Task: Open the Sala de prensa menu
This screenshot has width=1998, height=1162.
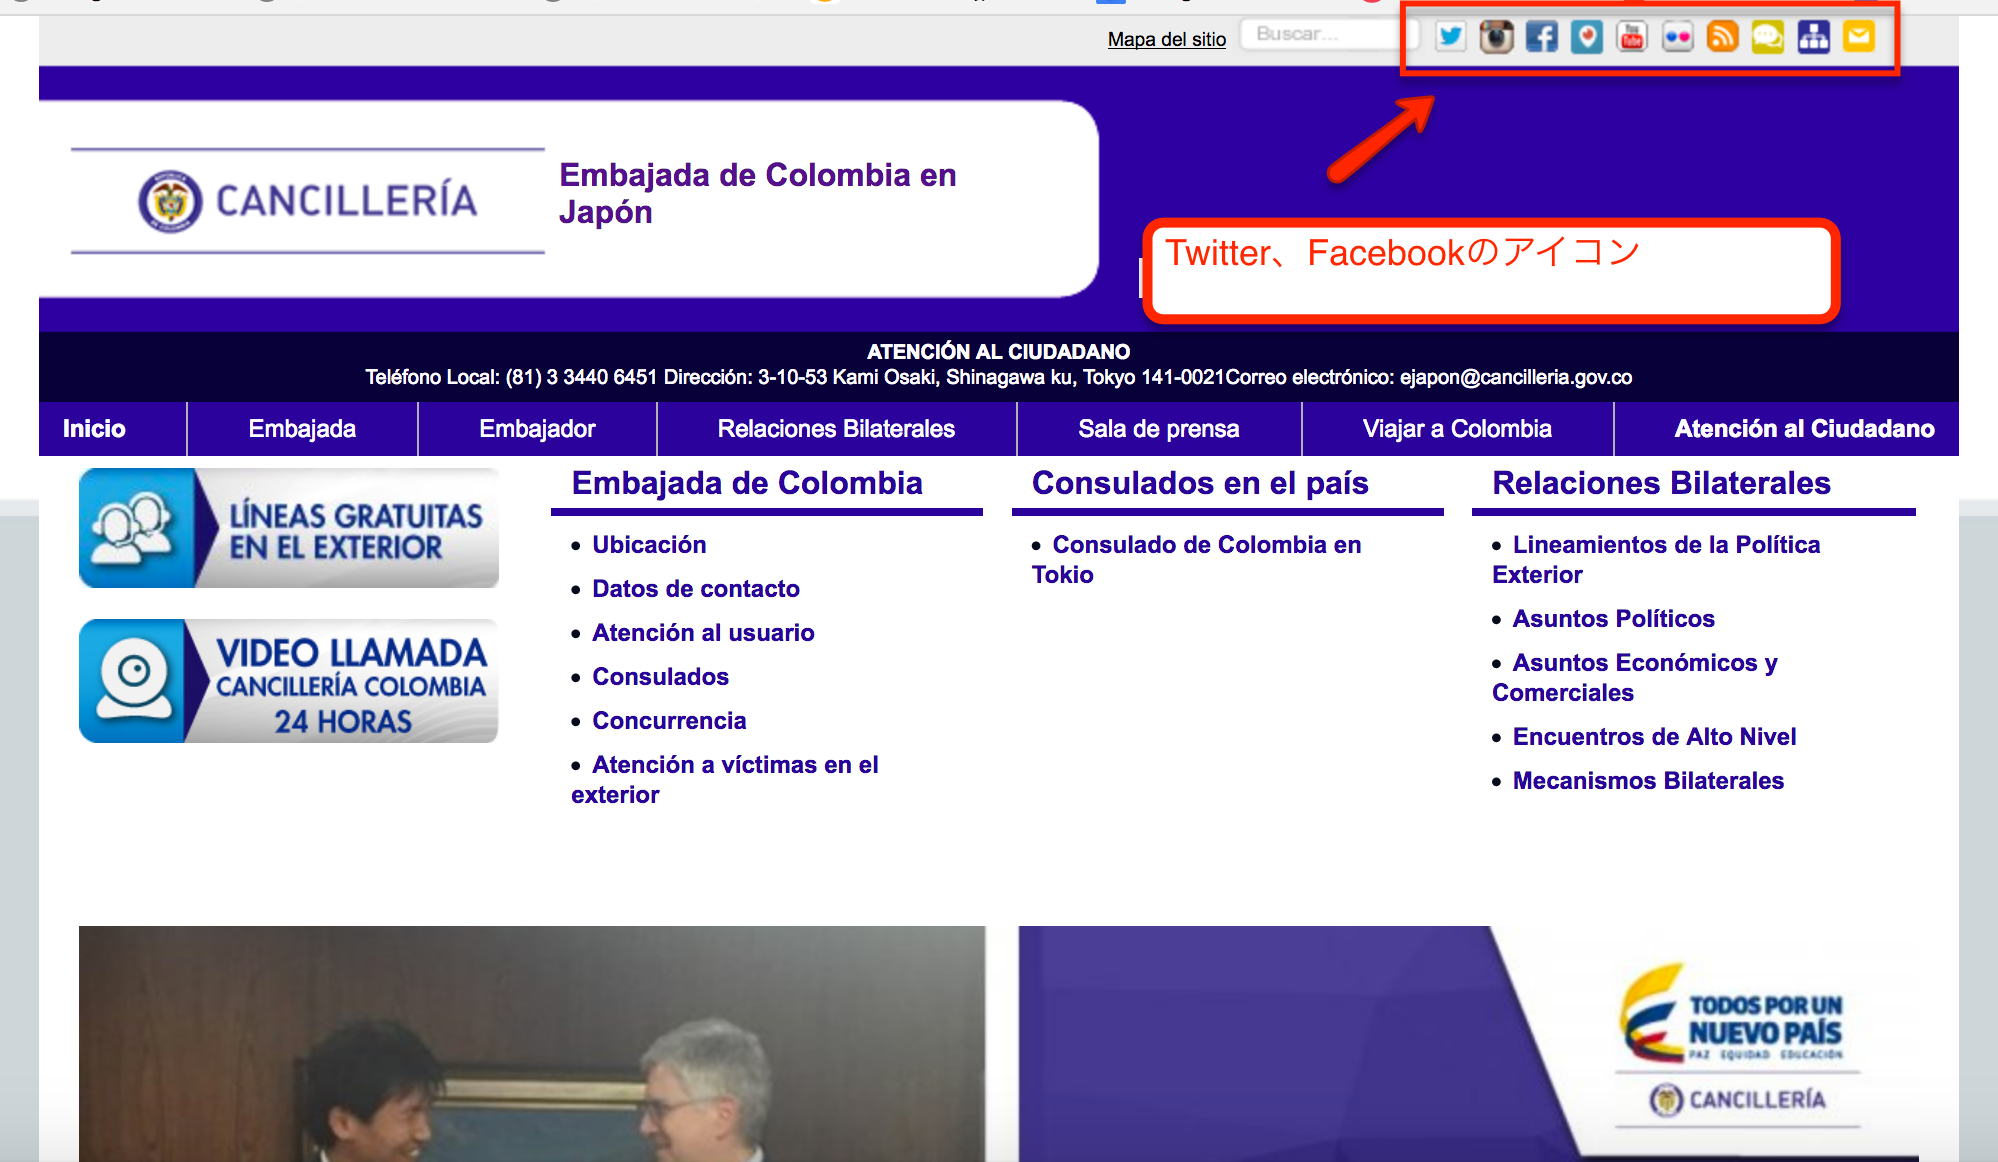Action: pos(1158,429)
